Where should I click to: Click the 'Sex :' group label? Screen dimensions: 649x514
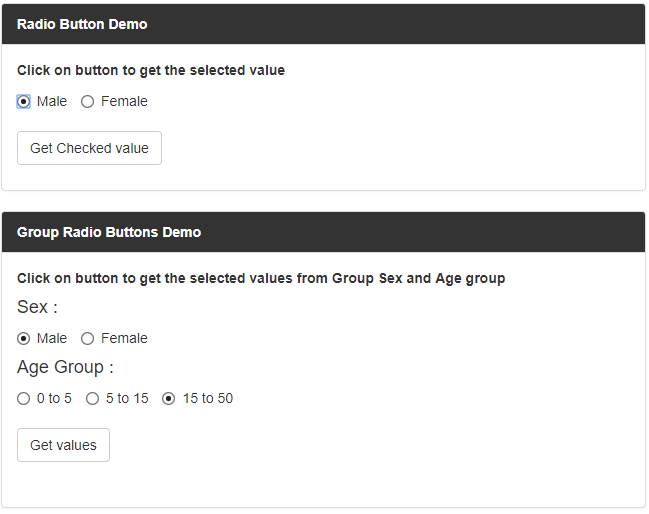(x=37, y=307)
